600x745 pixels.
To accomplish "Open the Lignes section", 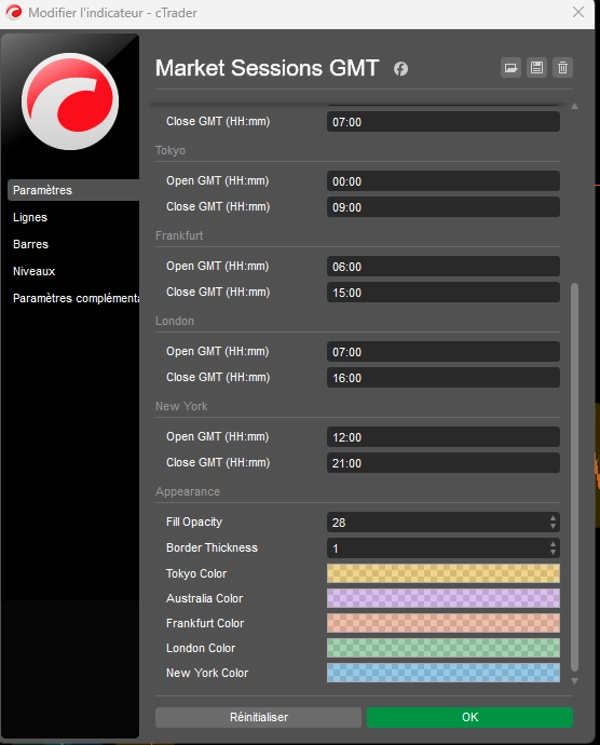I will tap(30, 217).
